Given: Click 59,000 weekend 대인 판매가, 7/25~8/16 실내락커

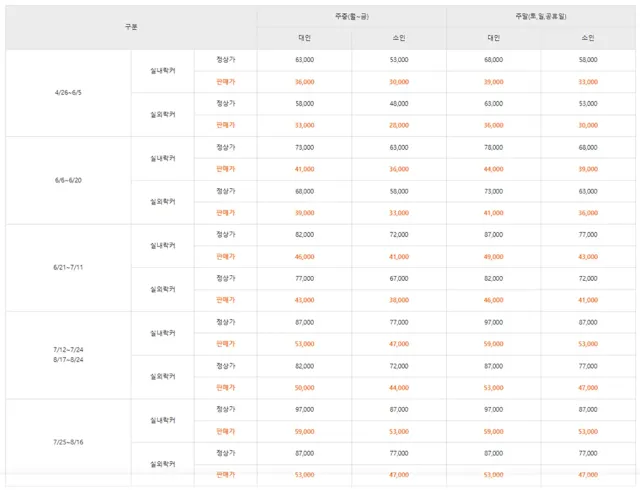Looking at the screenshot, I should (x=493, y=432).
